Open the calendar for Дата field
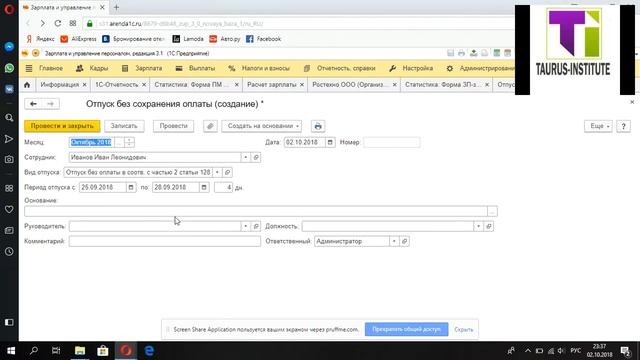This screenshot has height=360, width=640. (330, 142)
